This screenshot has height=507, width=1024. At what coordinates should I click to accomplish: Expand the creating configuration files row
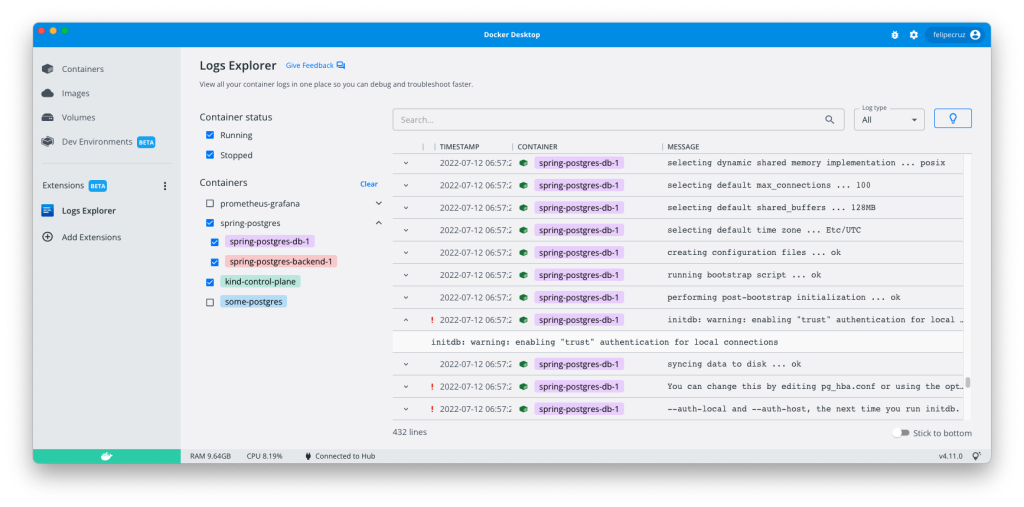406,253
